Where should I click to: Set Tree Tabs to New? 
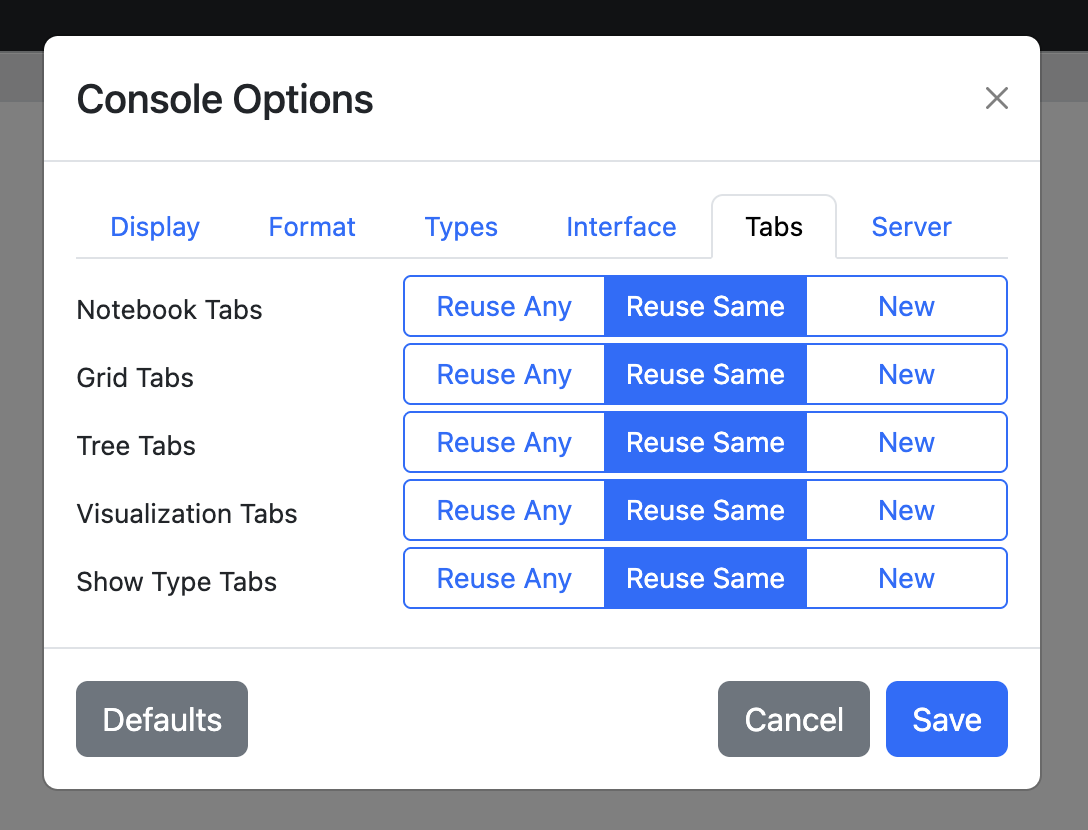pyautogui.click(x=906, y=442)
